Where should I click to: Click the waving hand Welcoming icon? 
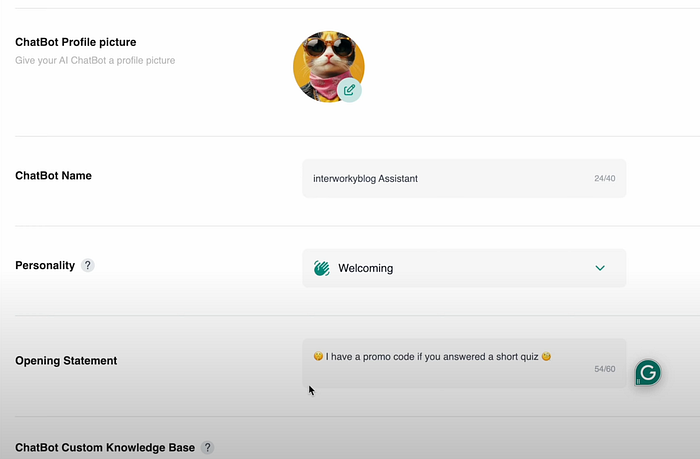click(321, 268)
